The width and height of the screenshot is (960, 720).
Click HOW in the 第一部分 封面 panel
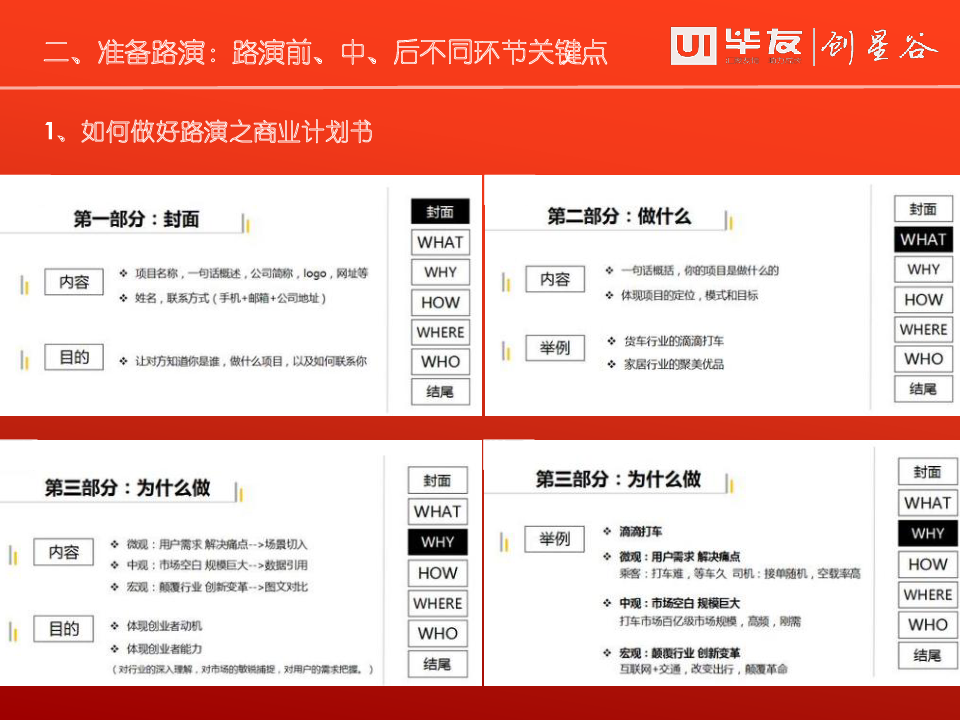pyautogui.click(x=440, y=302)
